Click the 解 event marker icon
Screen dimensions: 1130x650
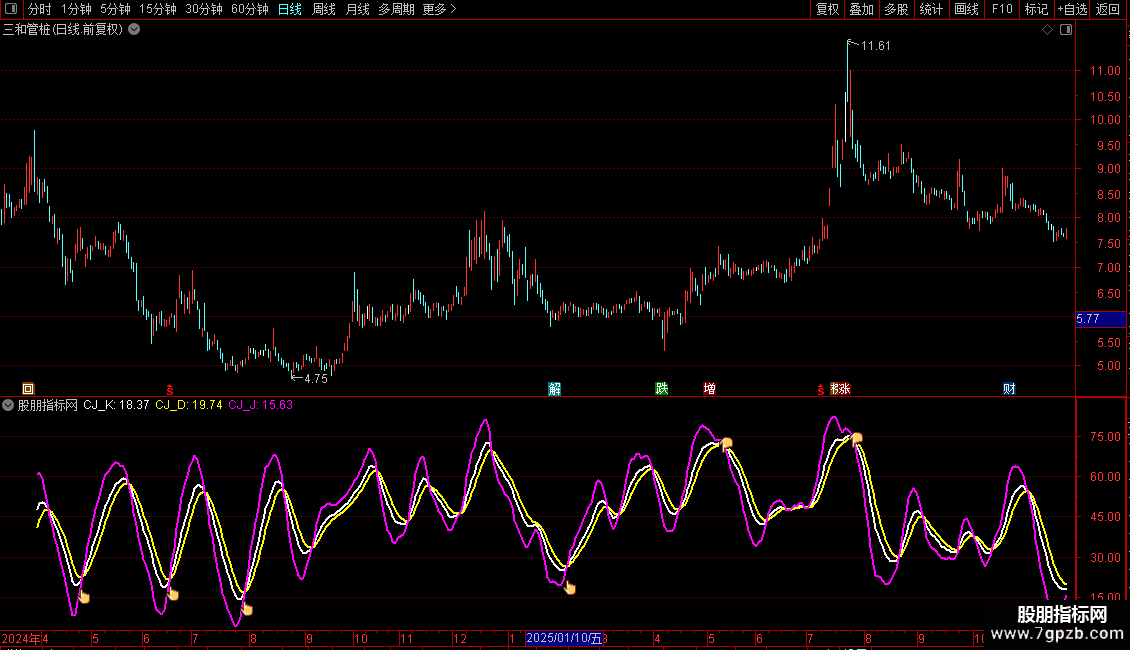(x=554, y=389)
